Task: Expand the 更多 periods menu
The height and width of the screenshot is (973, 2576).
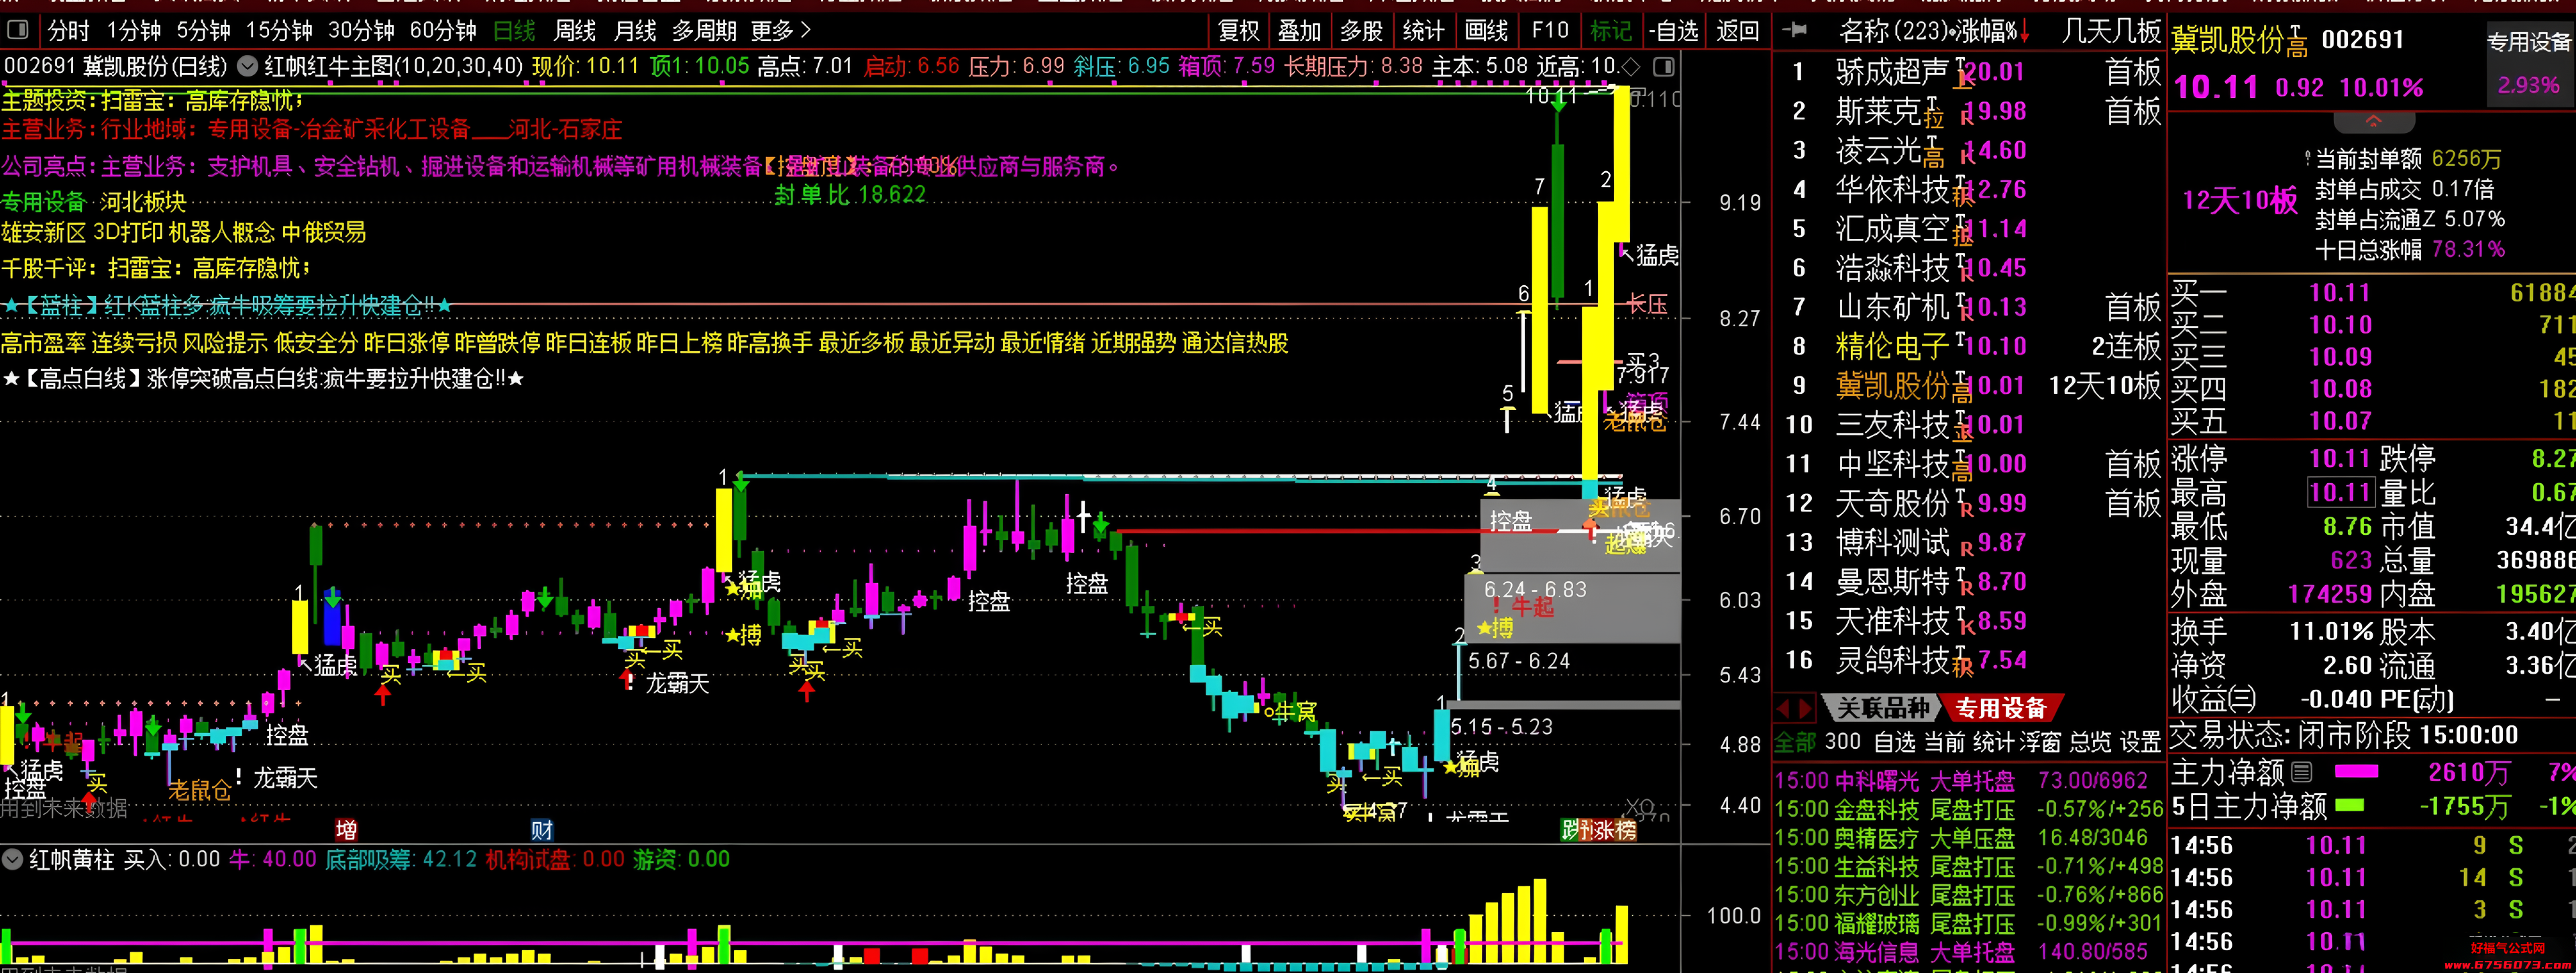Action: tap(781, 30)
